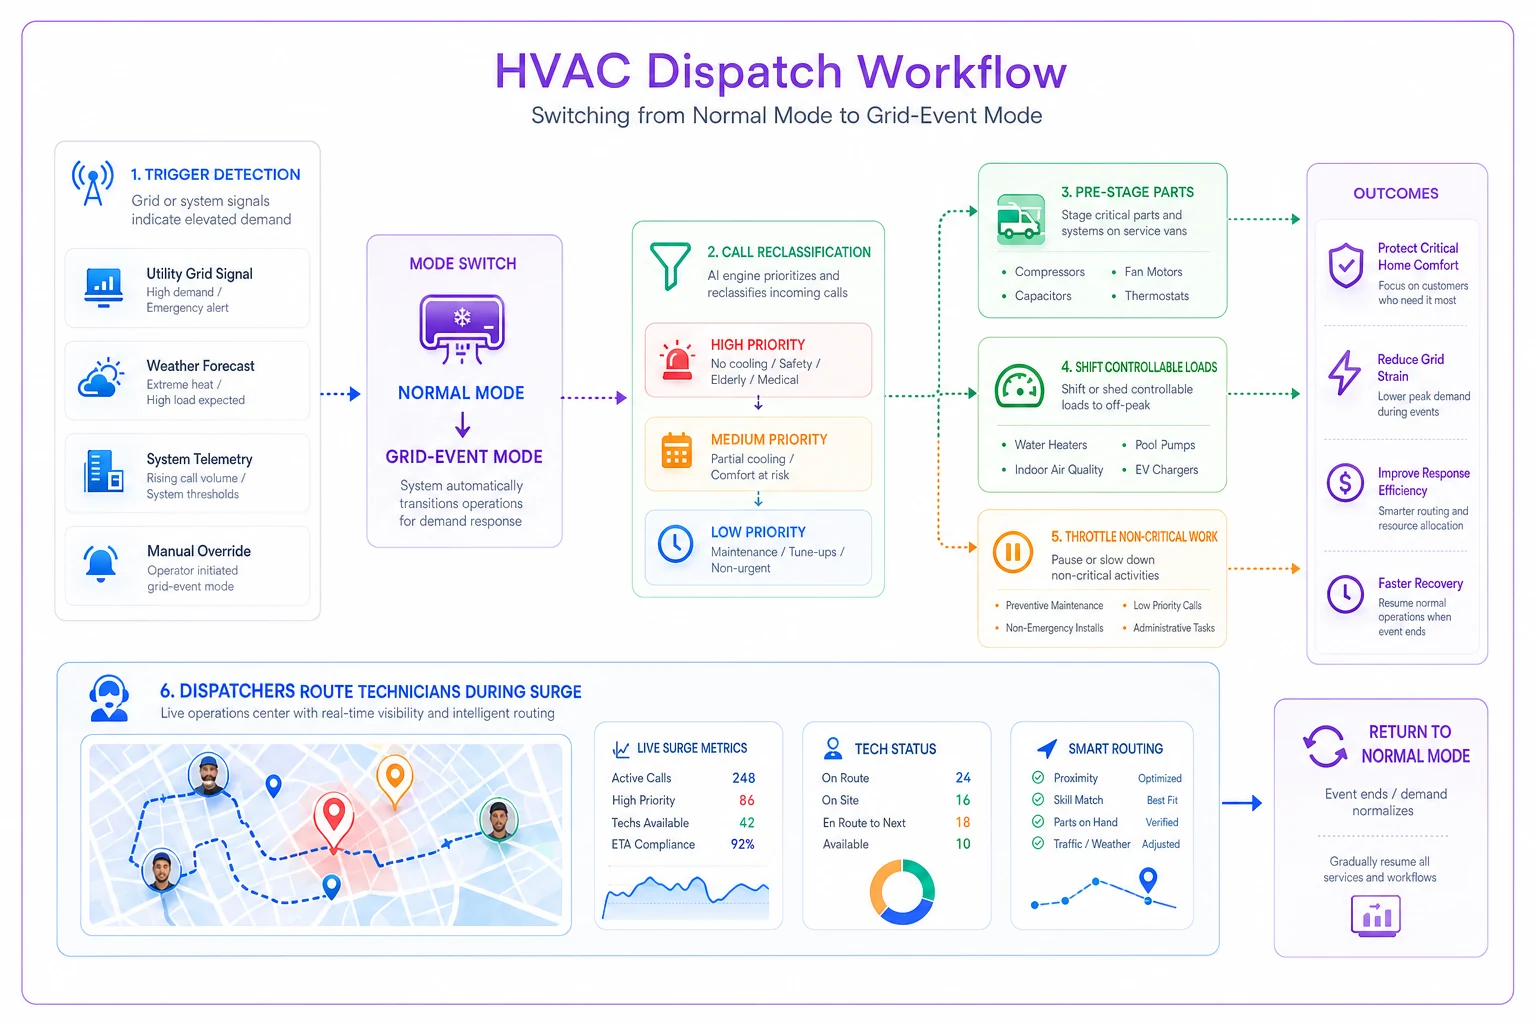
Task: Select the purple bar chart icon under Return to Normal Mode
Action: click(x=1376, y=916)
